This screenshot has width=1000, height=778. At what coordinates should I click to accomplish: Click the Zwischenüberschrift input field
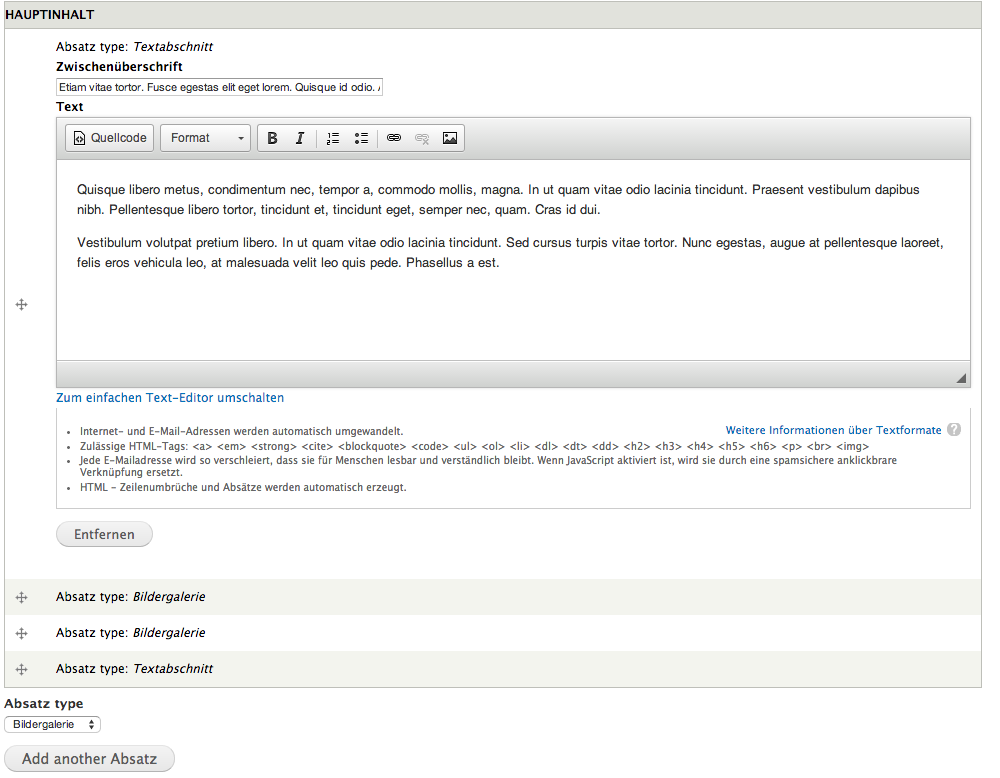219,87
